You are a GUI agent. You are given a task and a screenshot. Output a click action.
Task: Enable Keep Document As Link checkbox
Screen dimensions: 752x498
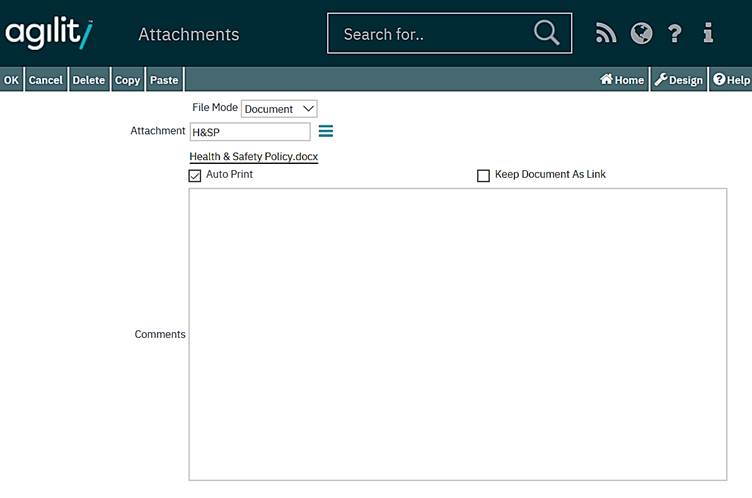484,176
